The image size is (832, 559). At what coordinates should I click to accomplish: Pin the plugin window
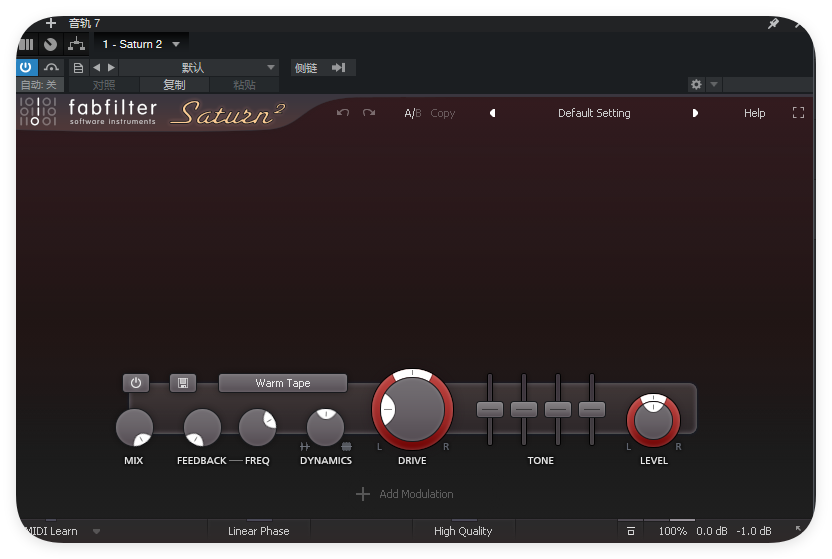pos(773,23)
